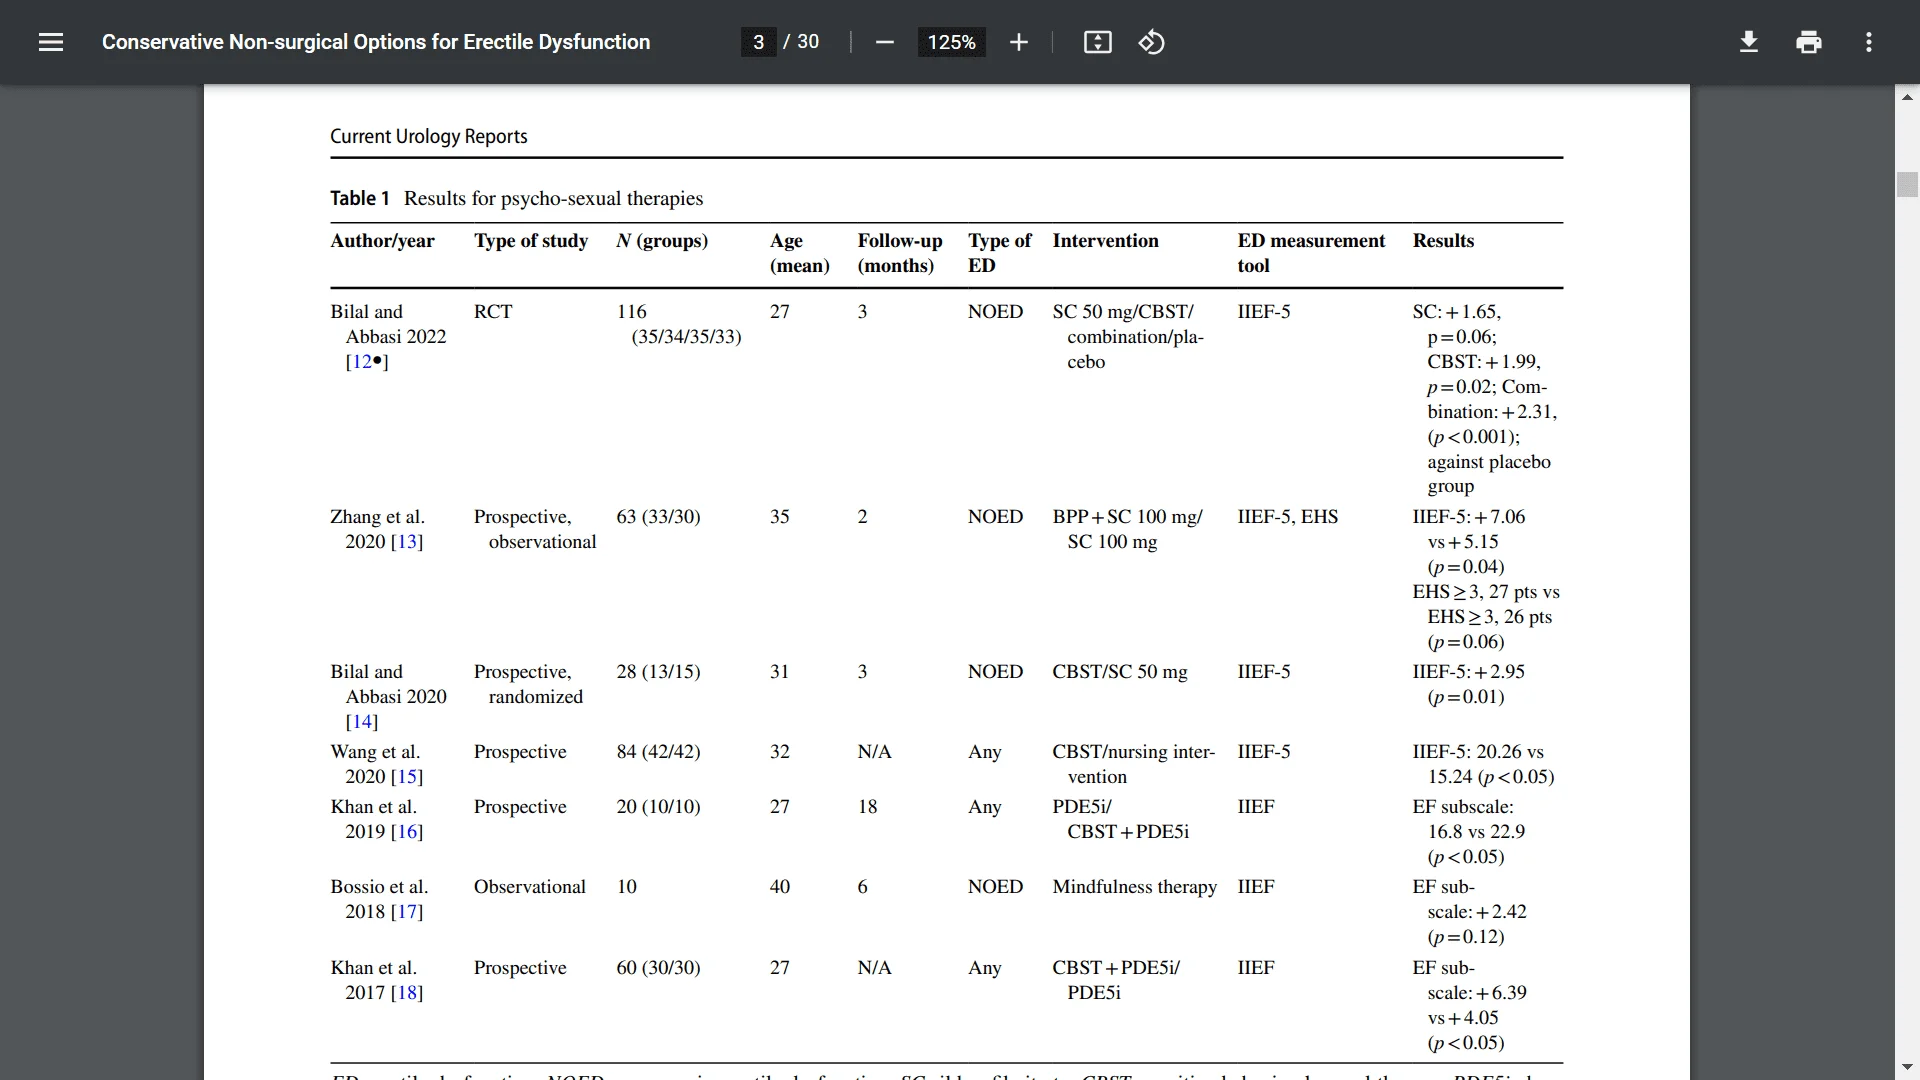Click the total pages '/ 30' label

pyautogui.click(x=801, y=42)
